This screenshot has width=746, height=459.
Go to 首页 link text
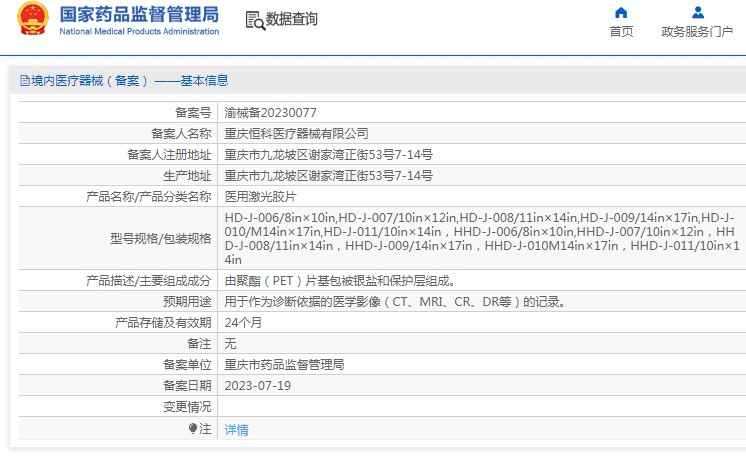(621, 31)
